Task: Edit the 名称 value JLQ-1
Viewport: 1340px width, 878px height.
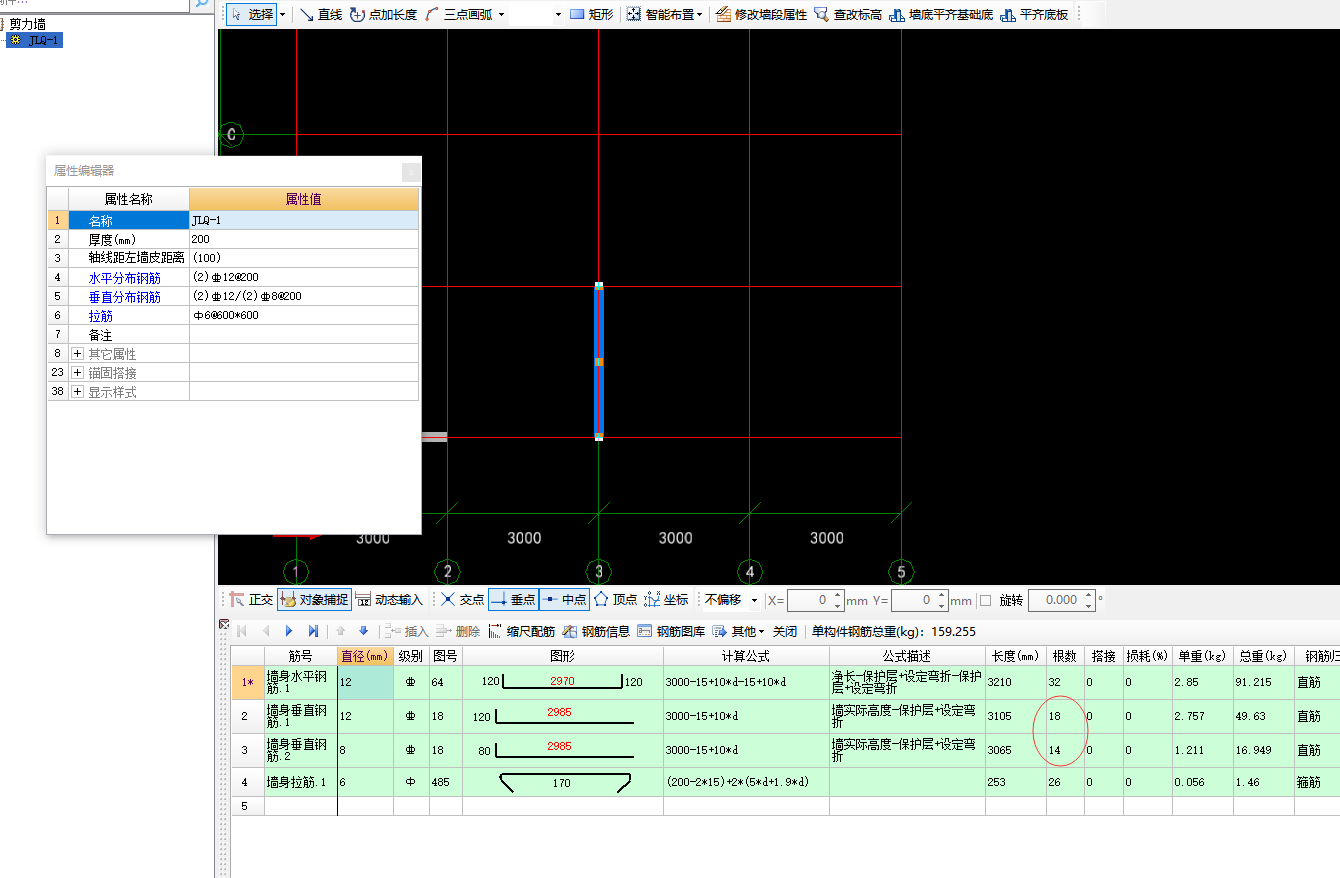Action: pos(304,221)
